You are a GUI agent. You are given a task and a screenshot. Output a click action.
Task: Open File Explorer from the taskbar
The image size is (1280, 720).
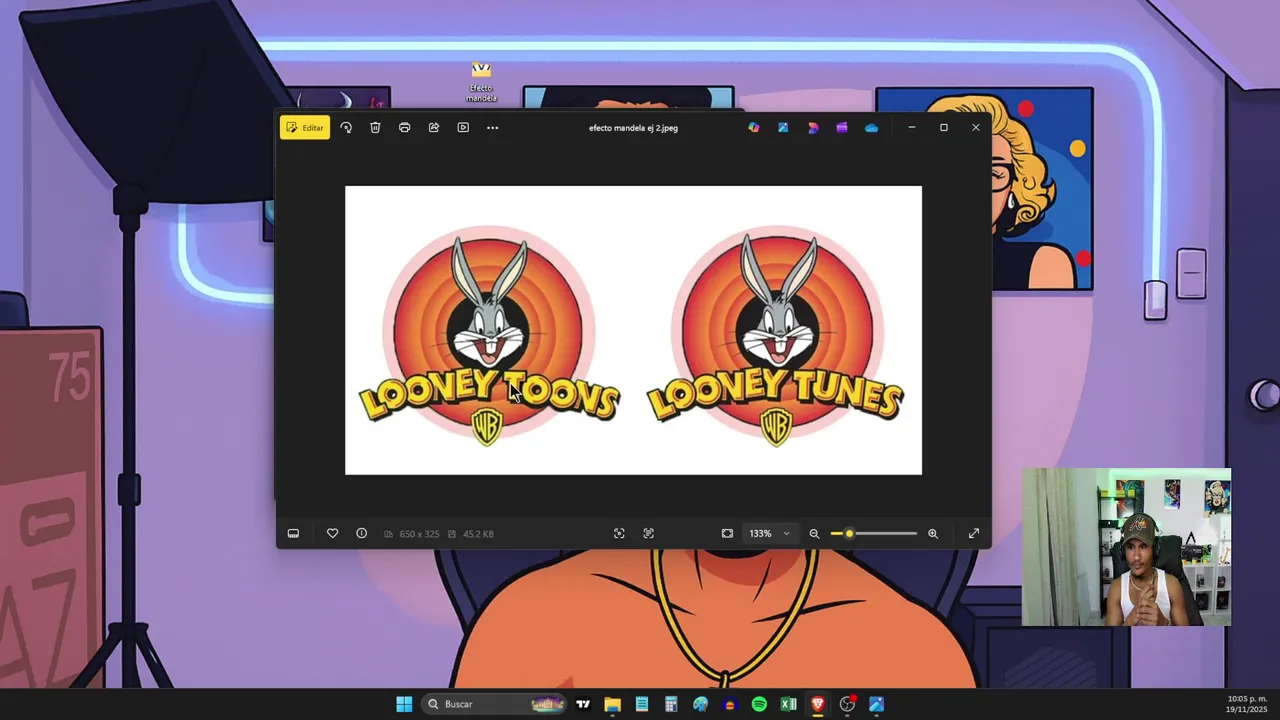coord(612,704)
